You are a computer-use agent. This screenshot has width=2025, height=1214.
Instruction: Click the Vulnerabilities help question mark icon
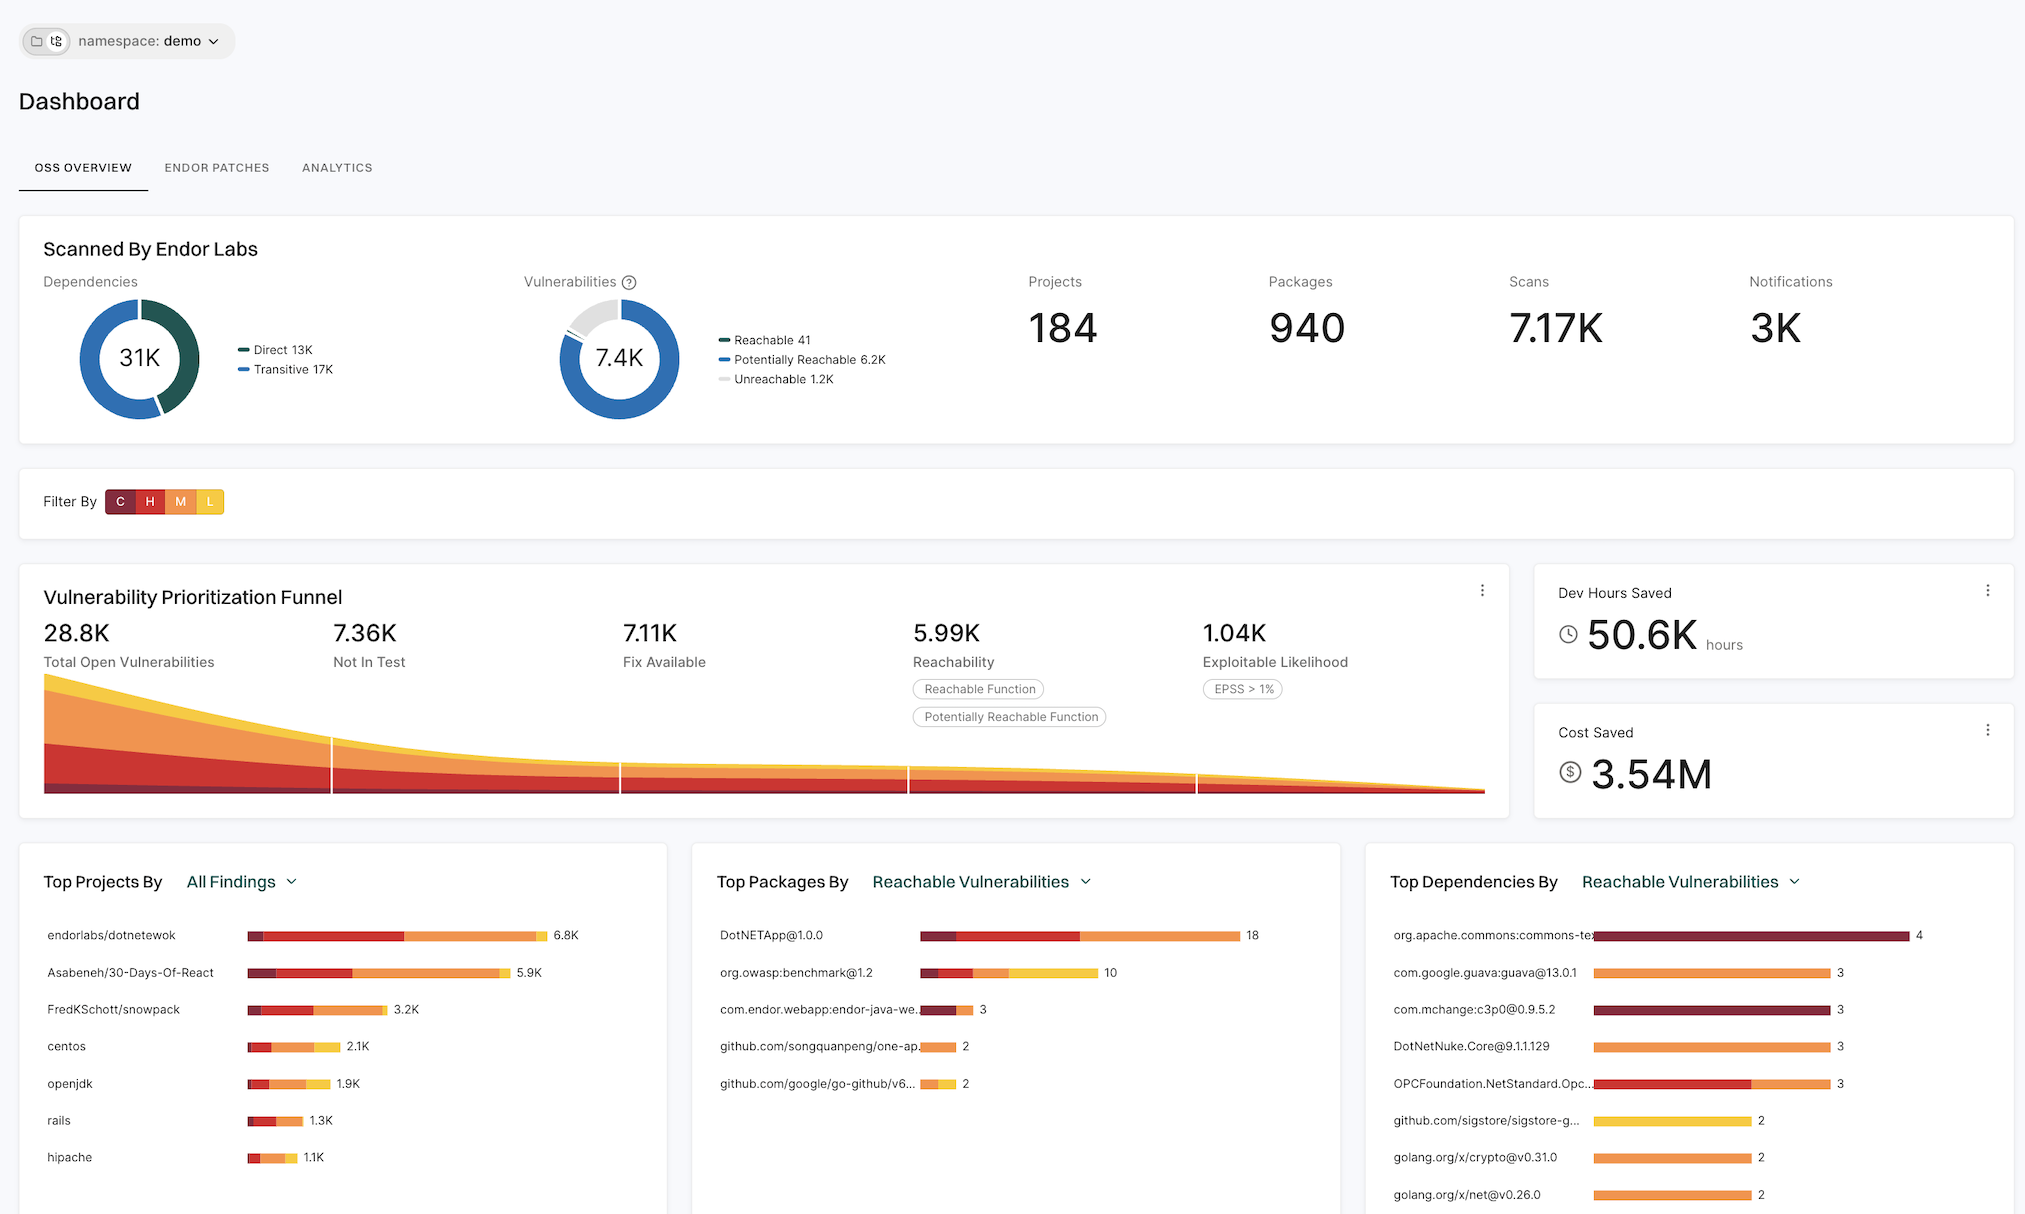coord(629,283)
